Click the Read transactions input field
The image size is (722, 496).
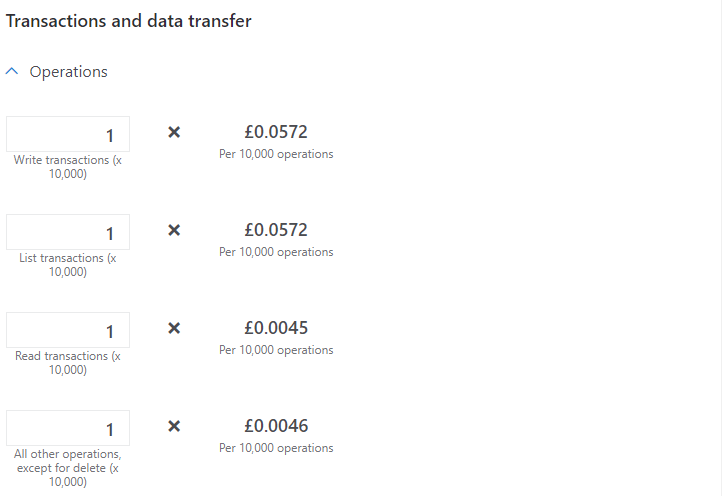coord(68,331)
